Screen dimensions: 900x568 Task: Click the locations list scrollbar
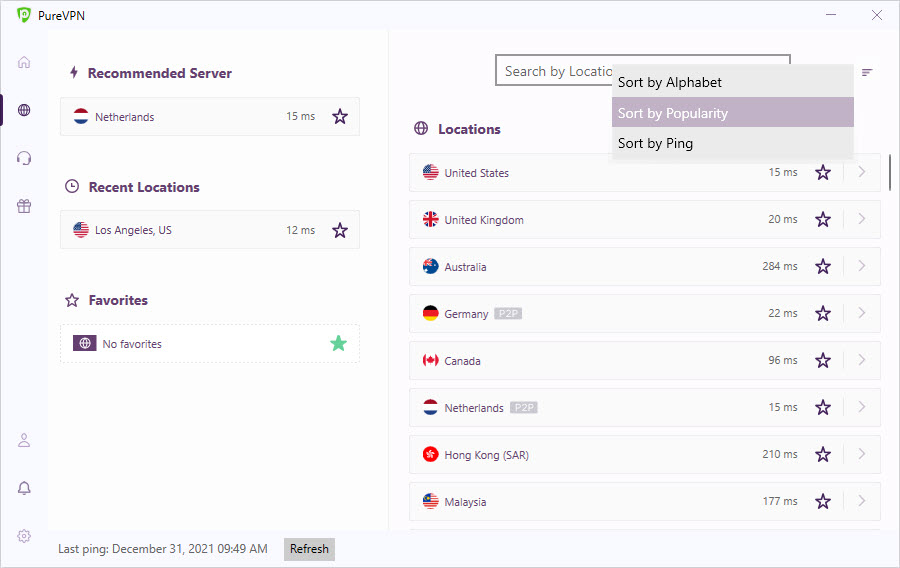click(890, 172)
